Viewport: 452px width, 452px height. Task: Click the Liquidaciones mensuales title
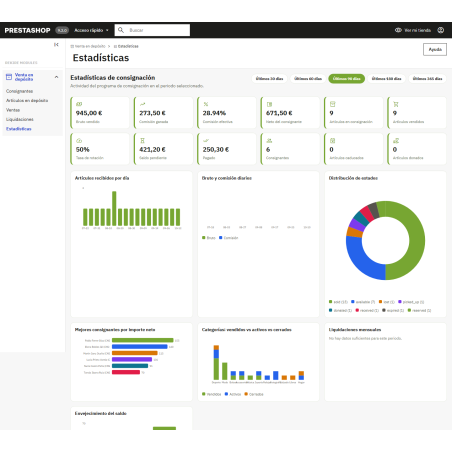click(x=355, y=330)
